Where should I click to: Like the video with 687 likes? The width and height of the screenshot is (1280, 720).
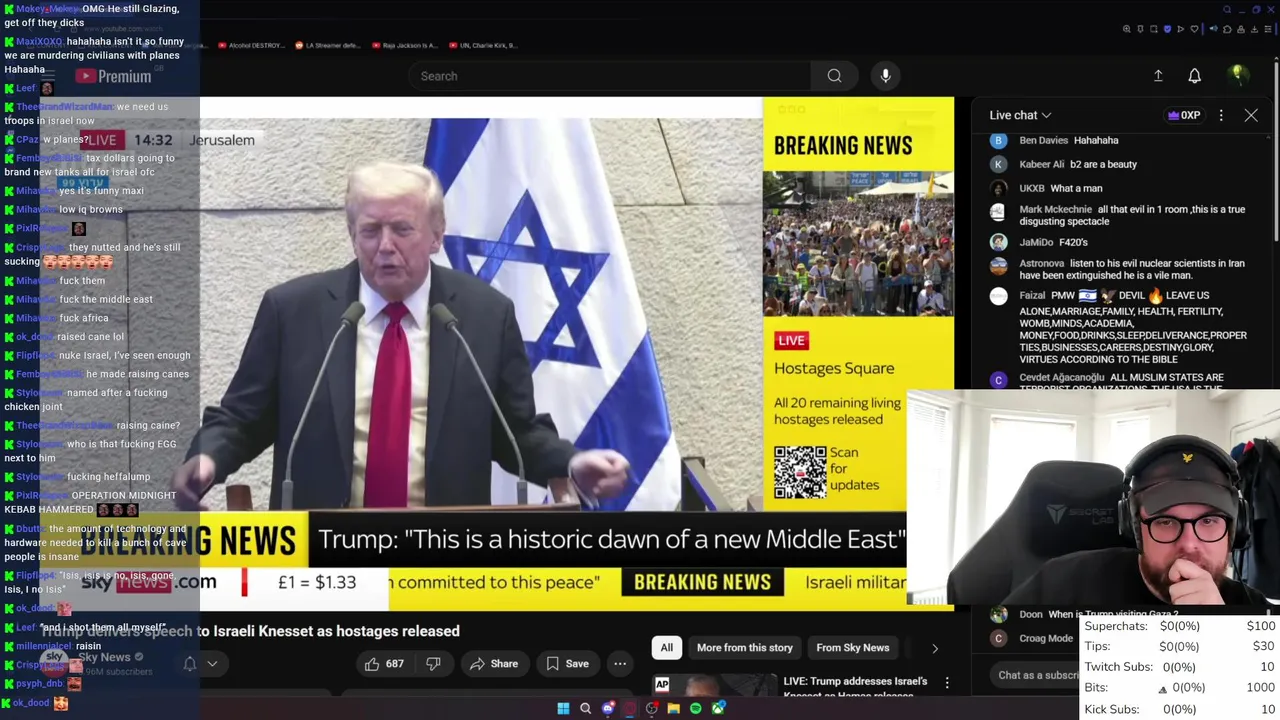pyautogui.click(x=384, y=664)
